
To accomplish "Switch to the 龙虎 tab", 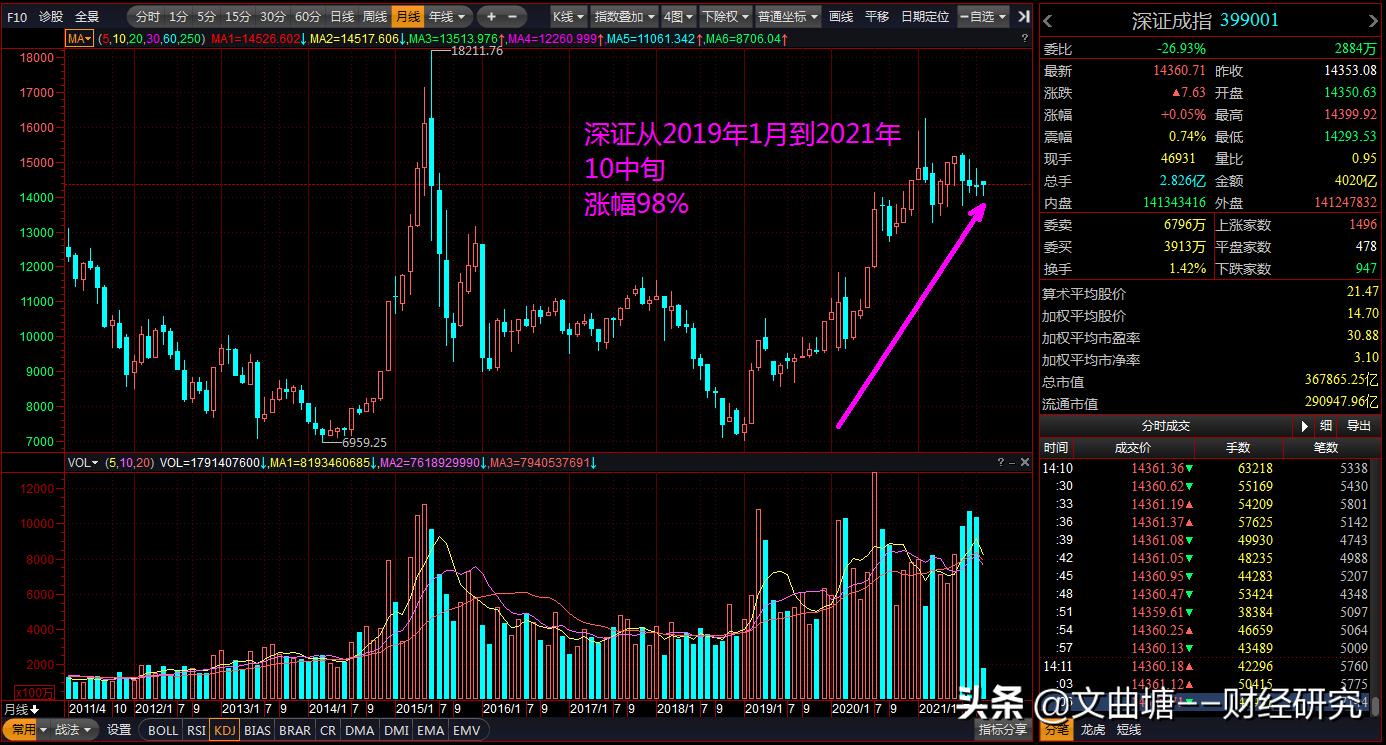I will (1093, 731).
